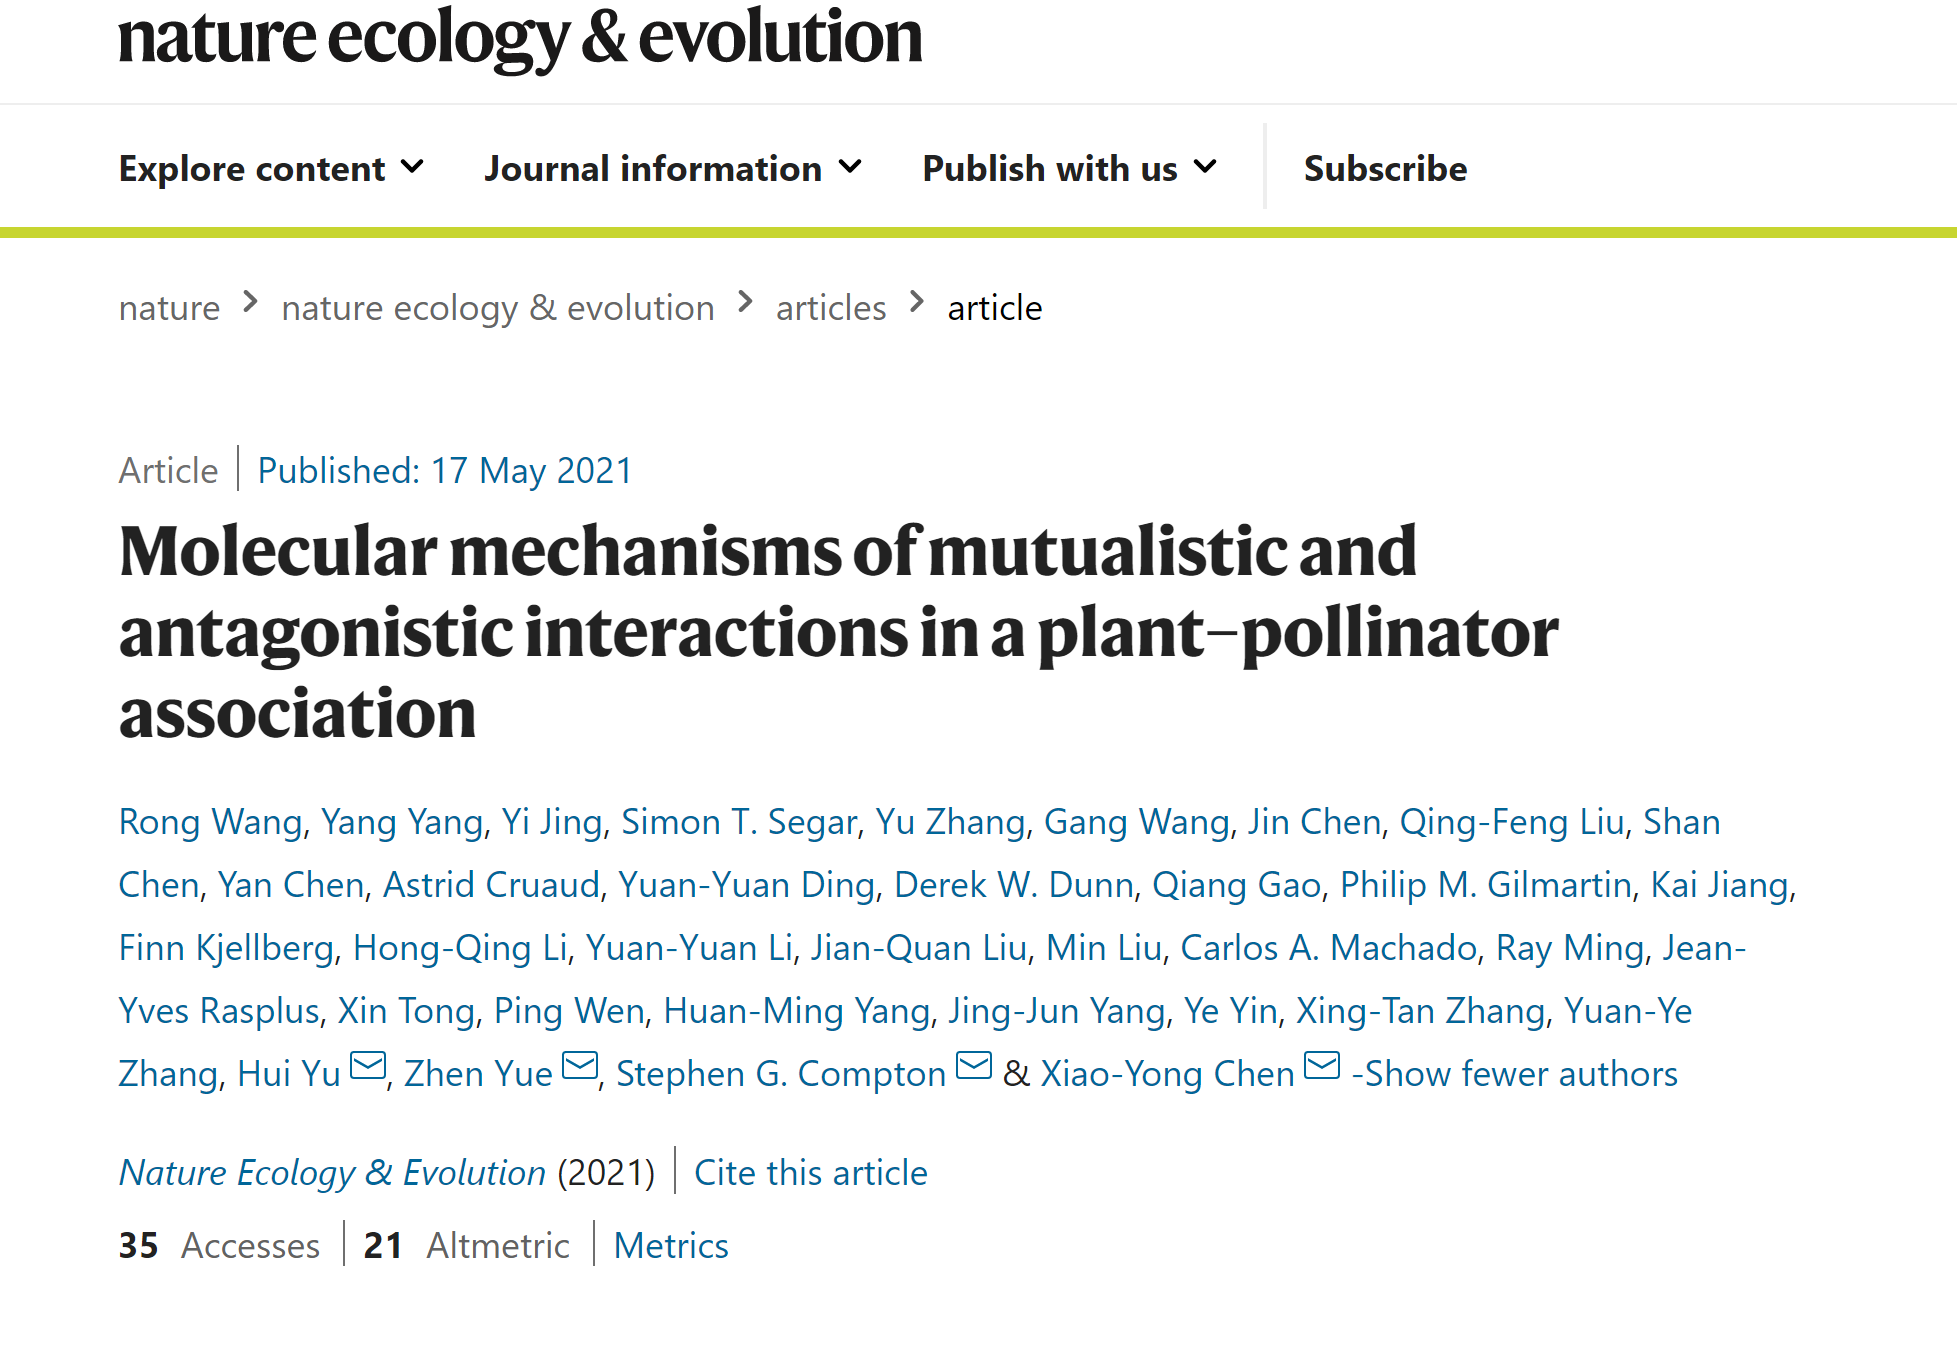Collapse list with Show fewer authors
The image size is (1957, 1351).
coord(1514,1074)
